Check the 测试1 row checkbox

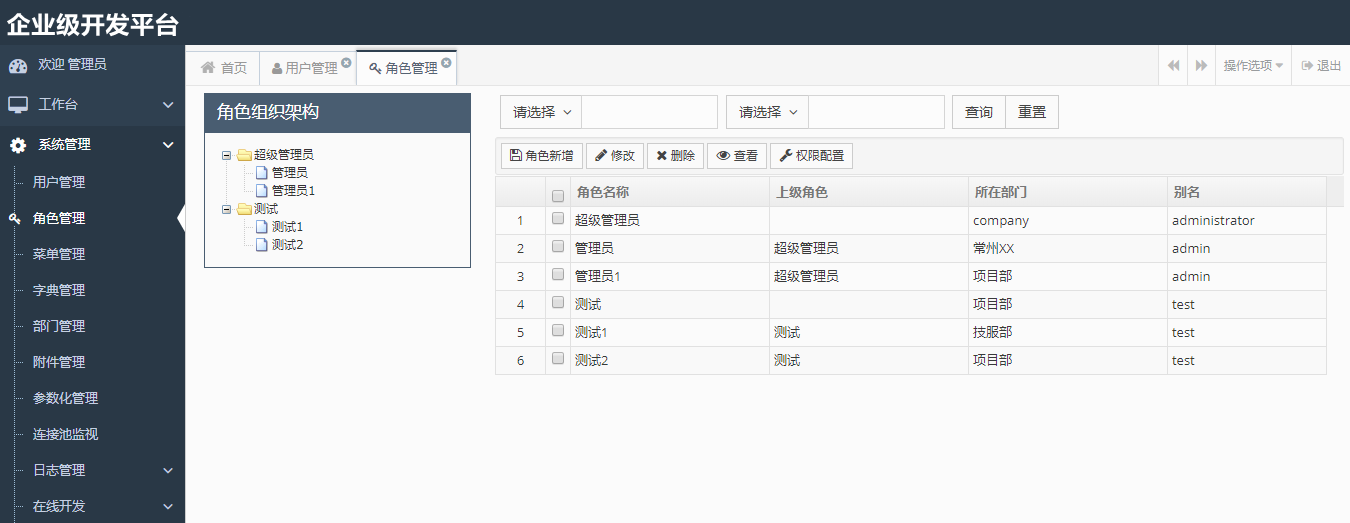(558, 331)
